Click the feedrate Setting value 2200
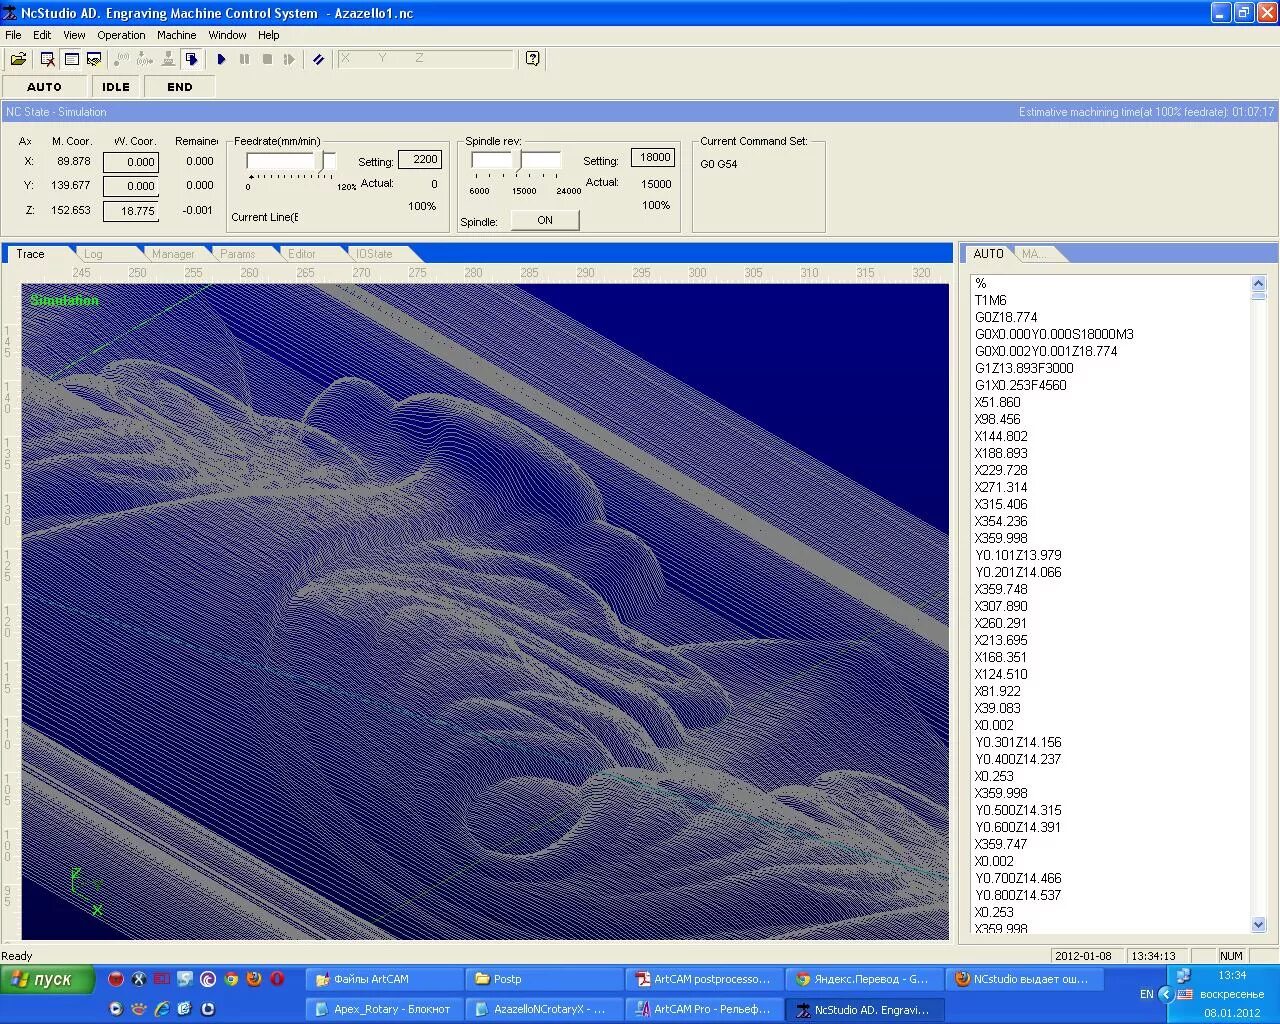This screenshot has height=1024, width=1280. [x=420, y=160]
